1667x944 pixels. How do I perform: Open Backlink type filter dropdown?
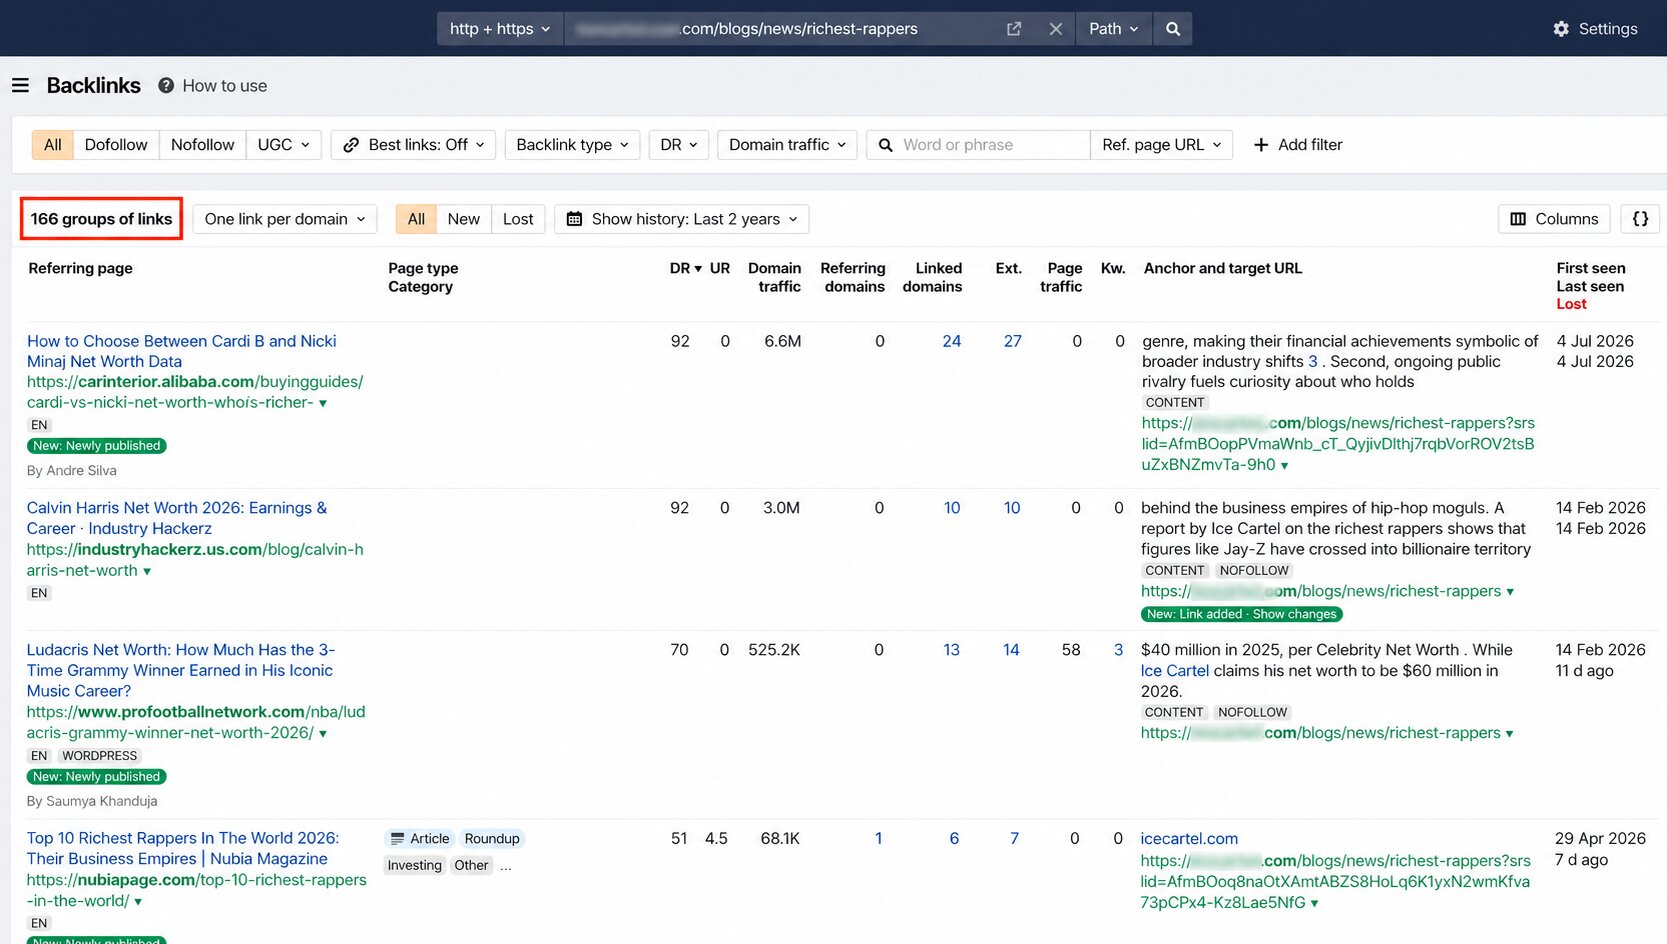coord(572,145)
